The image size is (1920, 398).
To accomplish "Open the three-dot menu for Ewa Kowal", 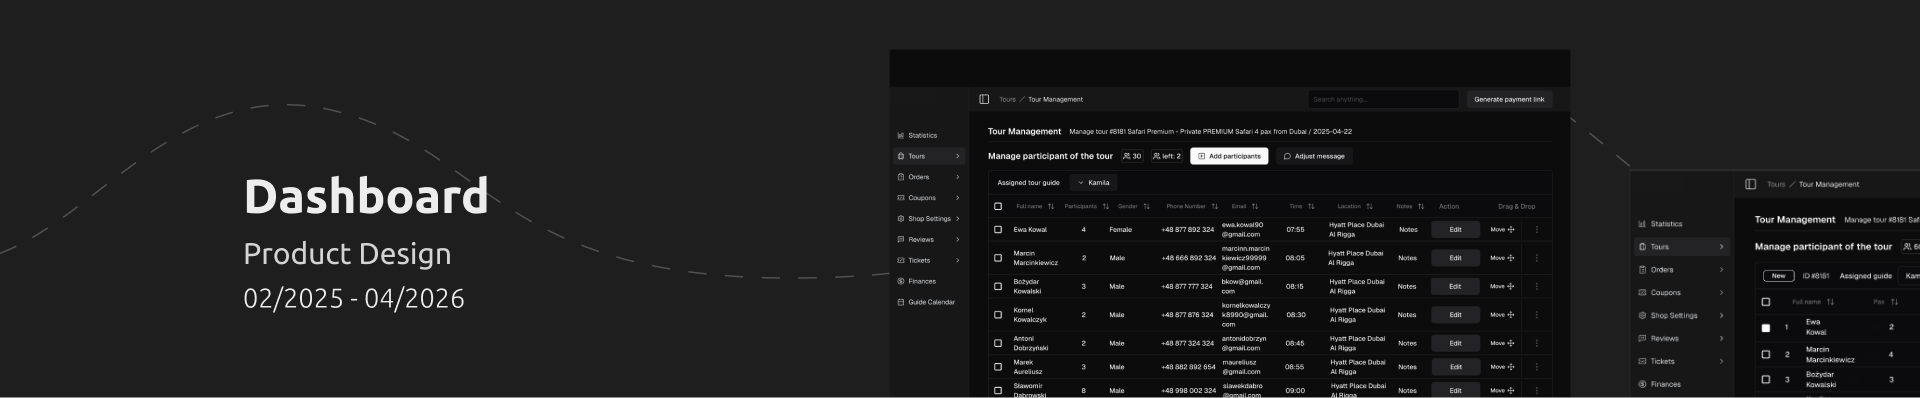I will click(x=1537, y=229).
